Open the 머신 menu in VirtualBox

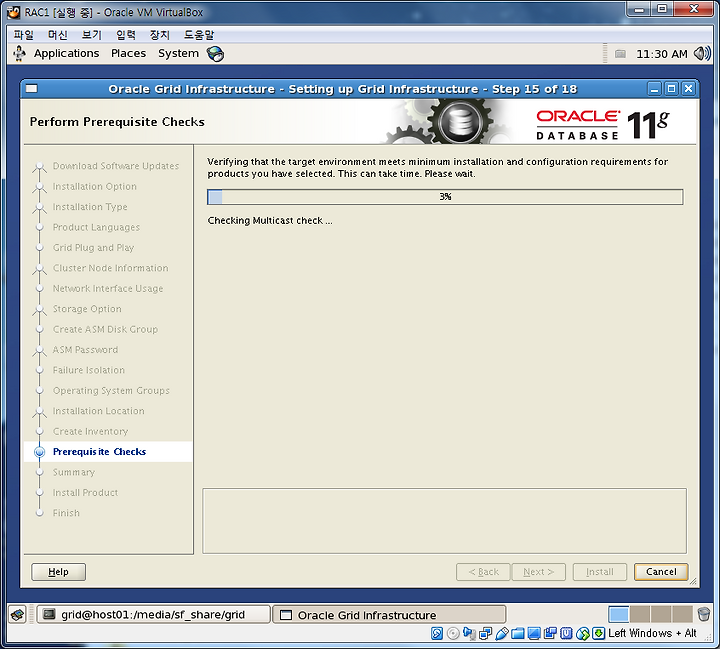coord(58,35)
